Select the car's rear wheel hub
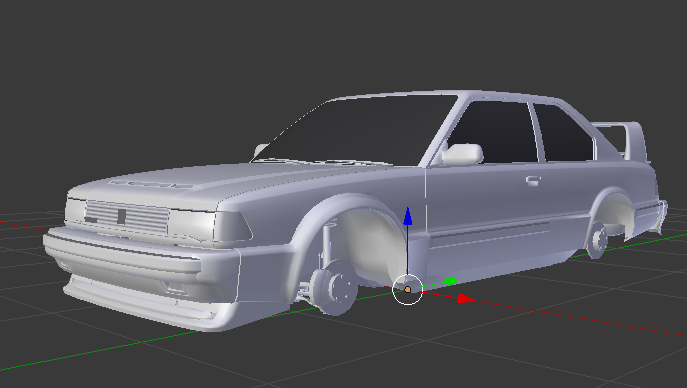The image size is (687, 388). (598, 240)
